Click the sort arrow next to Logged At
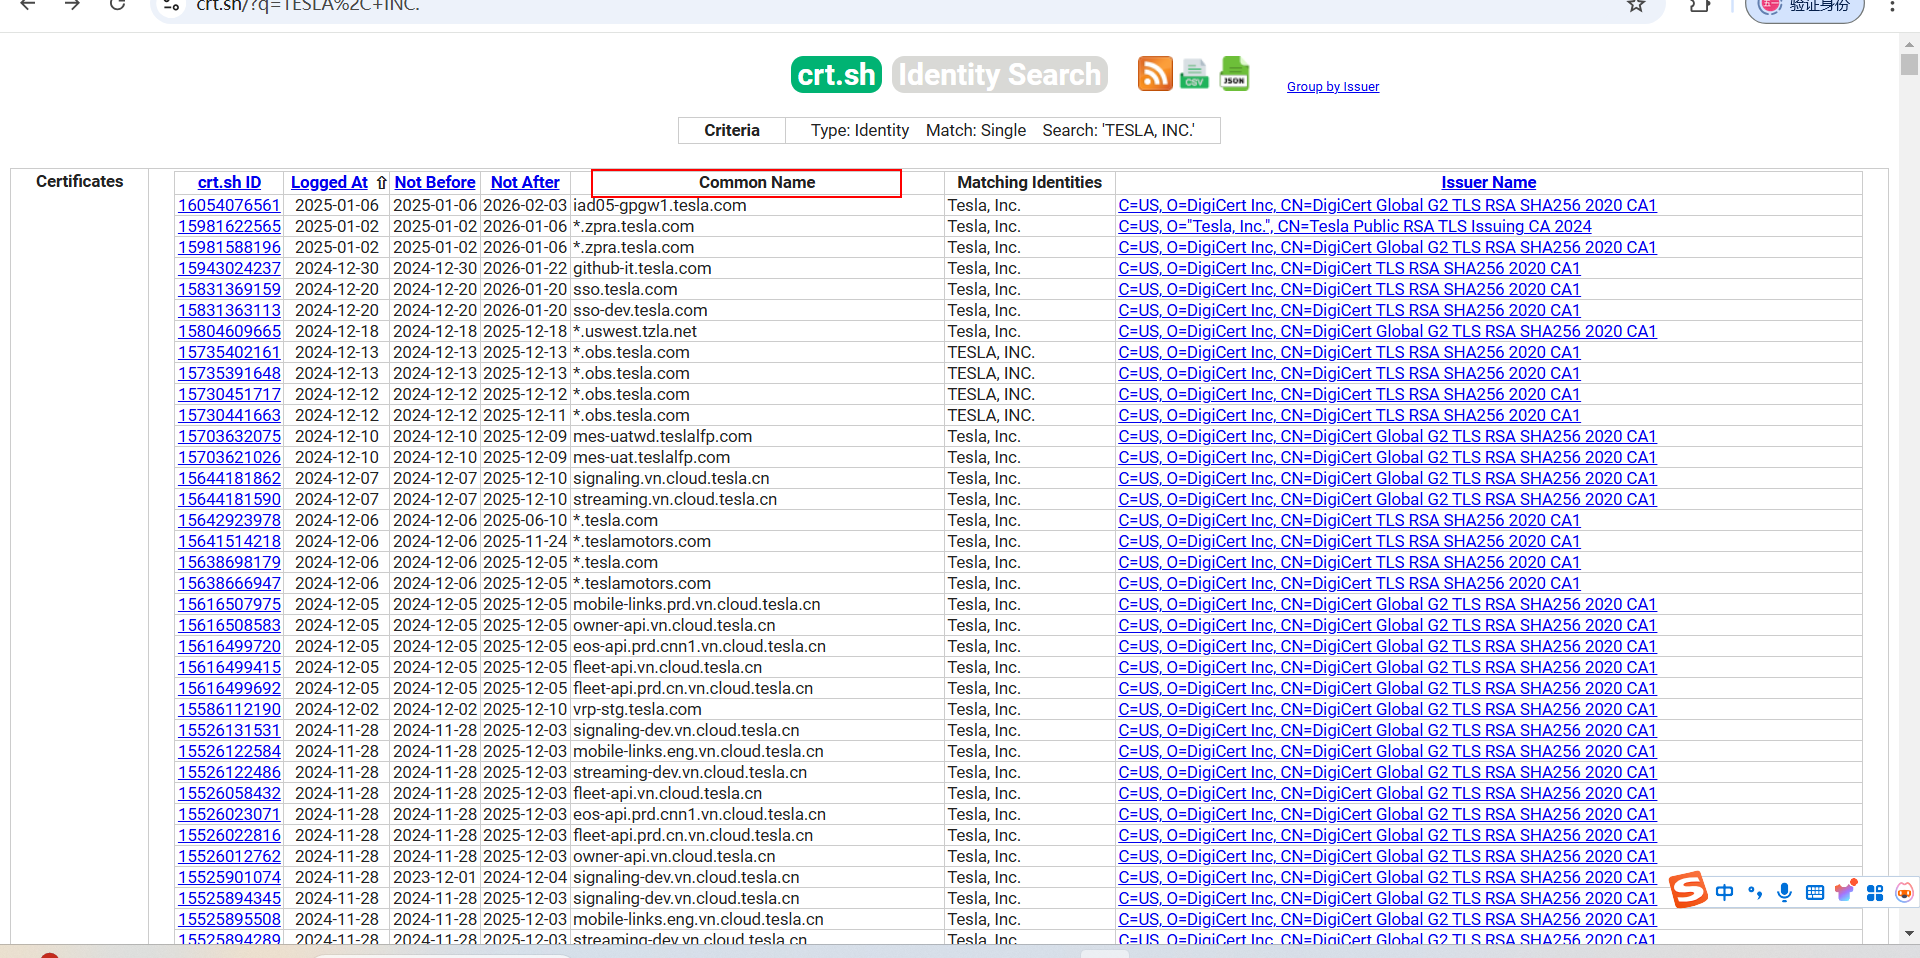 [381, 182]
